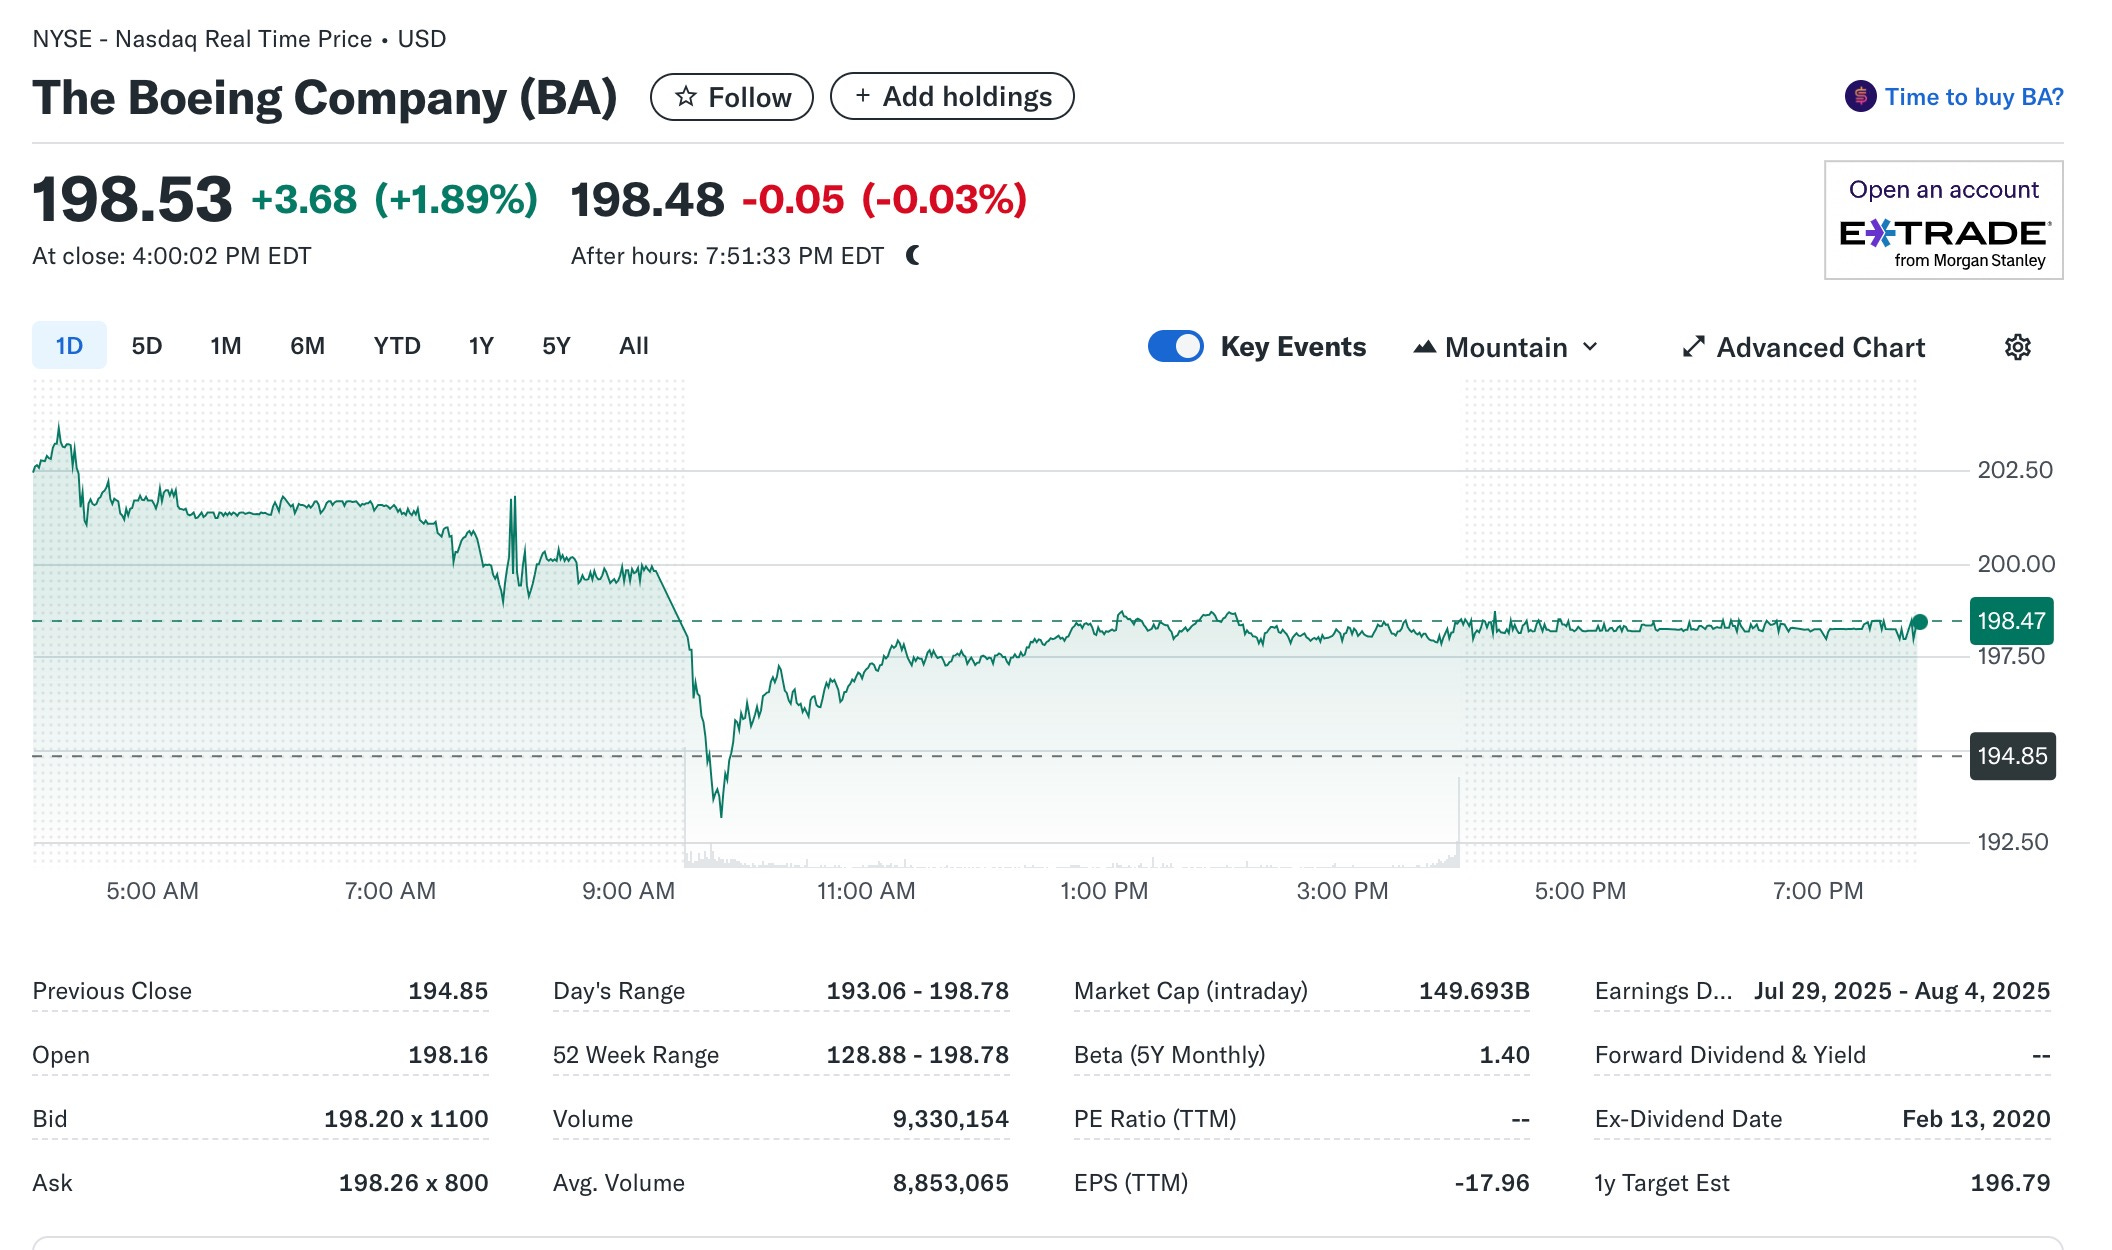Viewport: 2112px width, 1250px height.
Task: Click the 202.50 price axis label
Action: [2014, 470]
